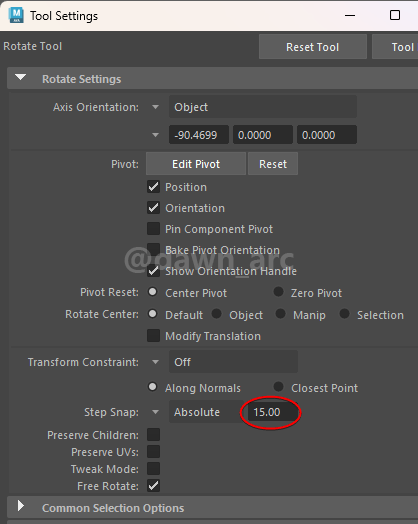Click the Step Snap Absolute combo box
This screenshot has width=418, height=524.
point(206,412)
